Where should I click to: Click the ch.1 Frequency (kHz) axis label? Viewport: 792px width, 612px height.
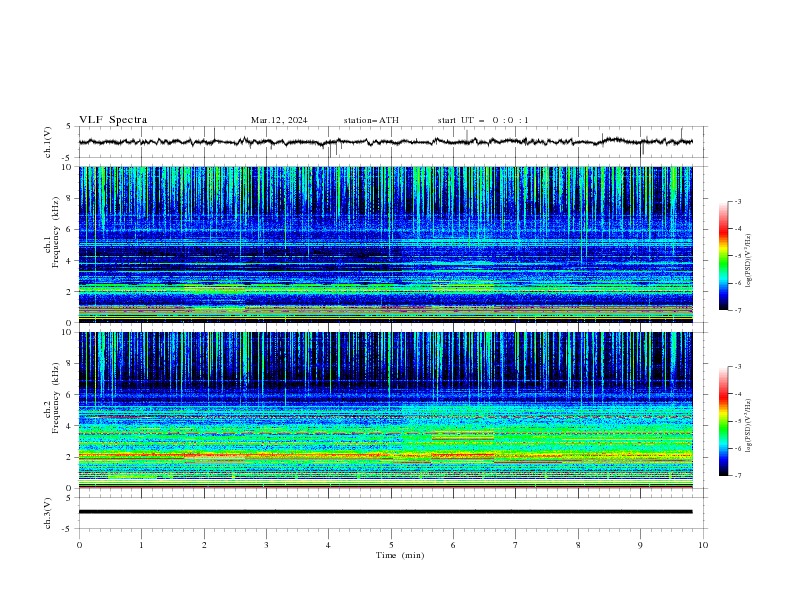pyautogui.click(x=52, y=232)
